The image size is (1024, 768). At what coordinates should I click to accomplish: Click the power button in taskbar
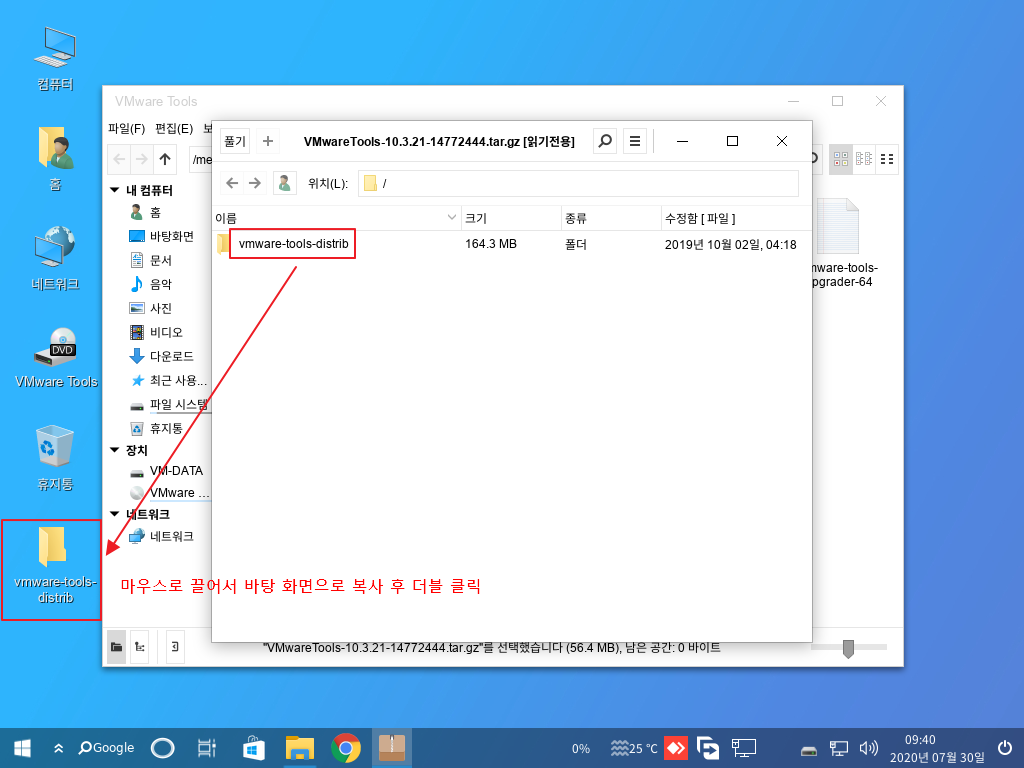click(1005, 748)
